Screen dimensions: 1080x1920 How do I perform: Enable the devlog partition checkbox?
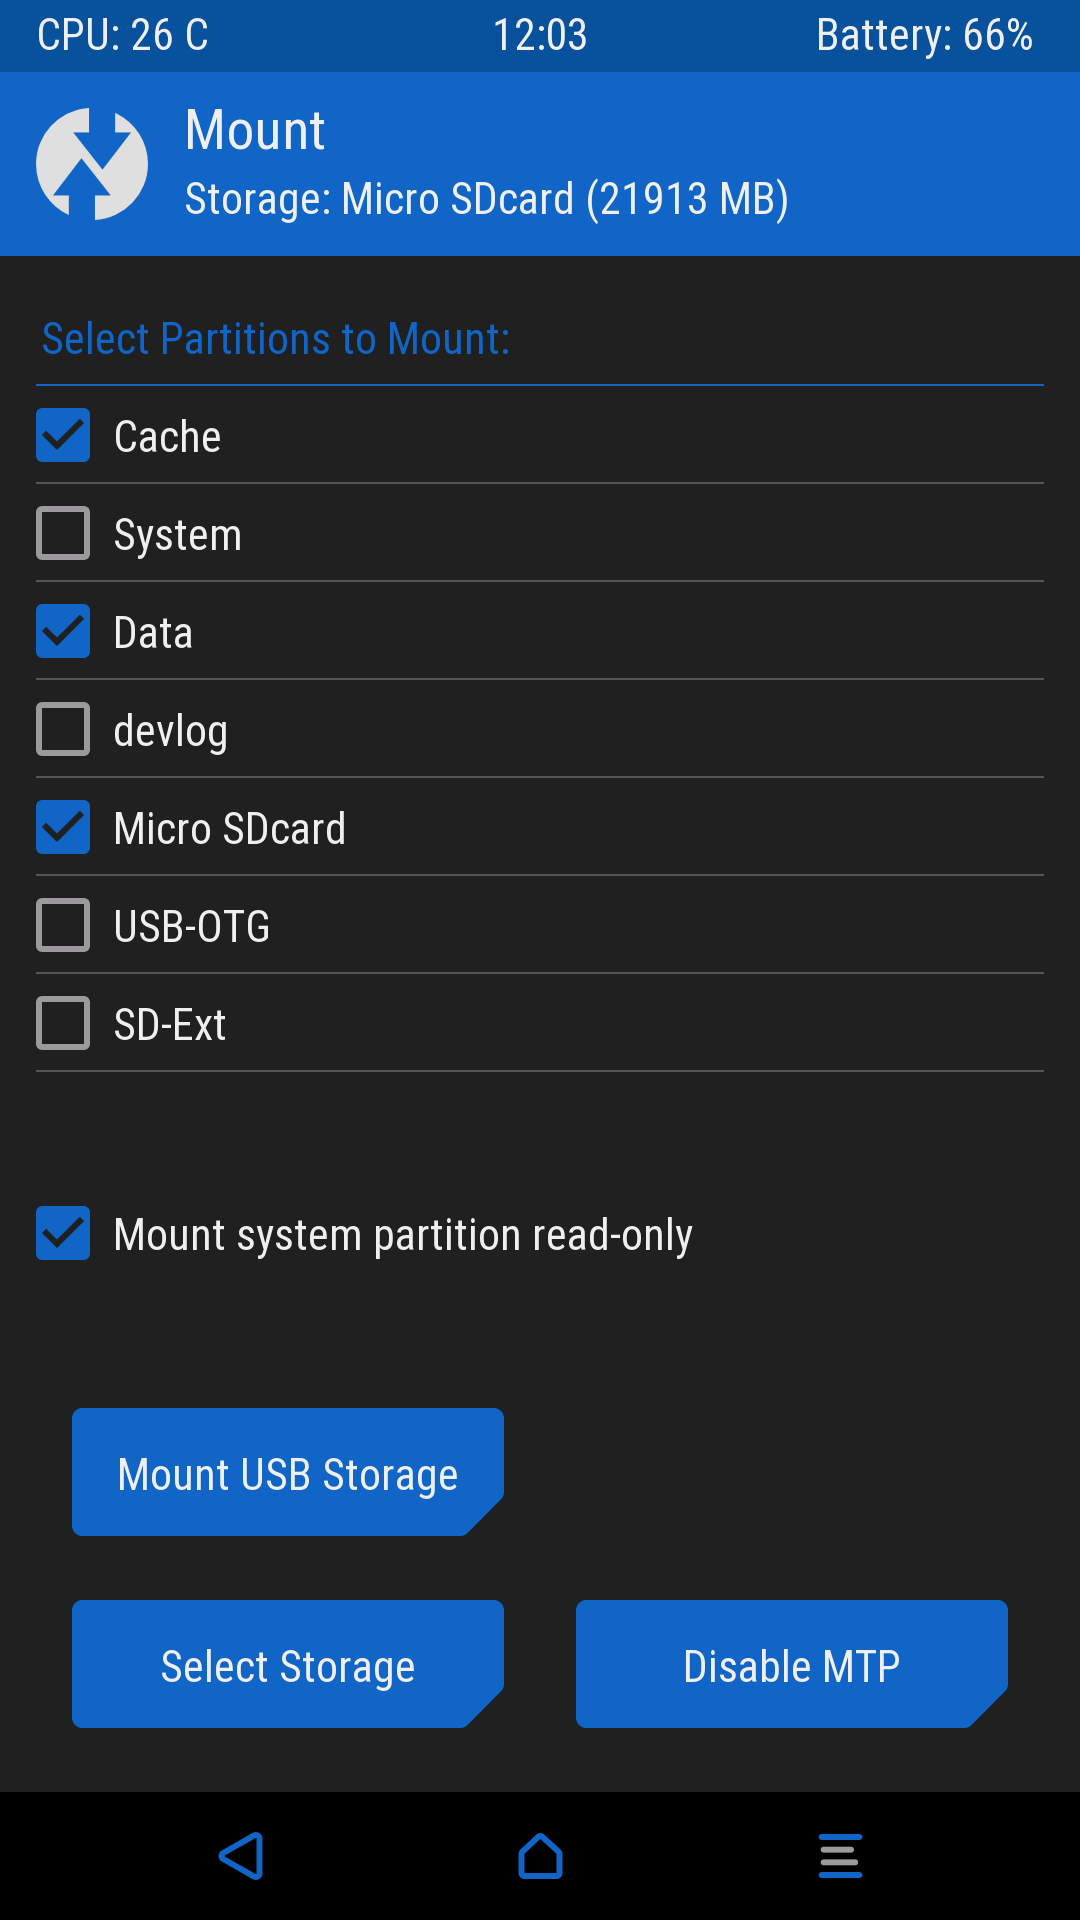click(63, 729)
